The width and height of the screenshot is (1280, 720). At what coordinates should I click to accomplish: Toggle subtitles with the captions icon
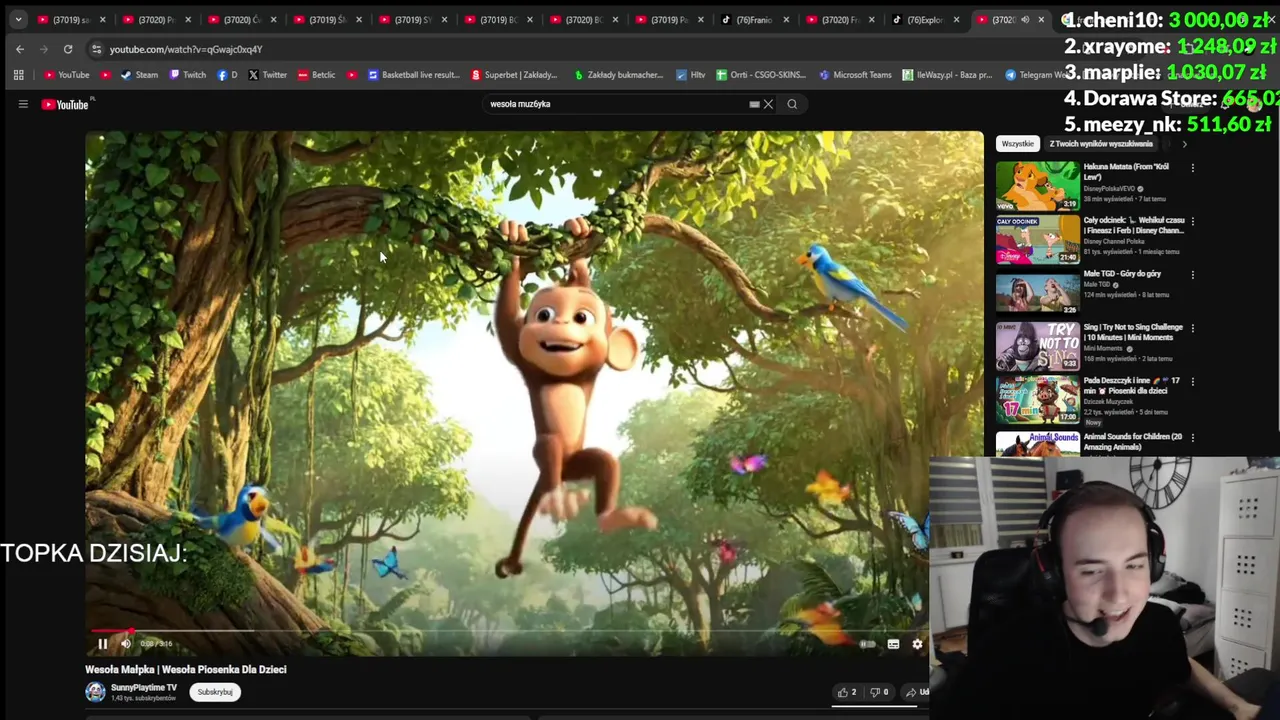click(893, 644)
